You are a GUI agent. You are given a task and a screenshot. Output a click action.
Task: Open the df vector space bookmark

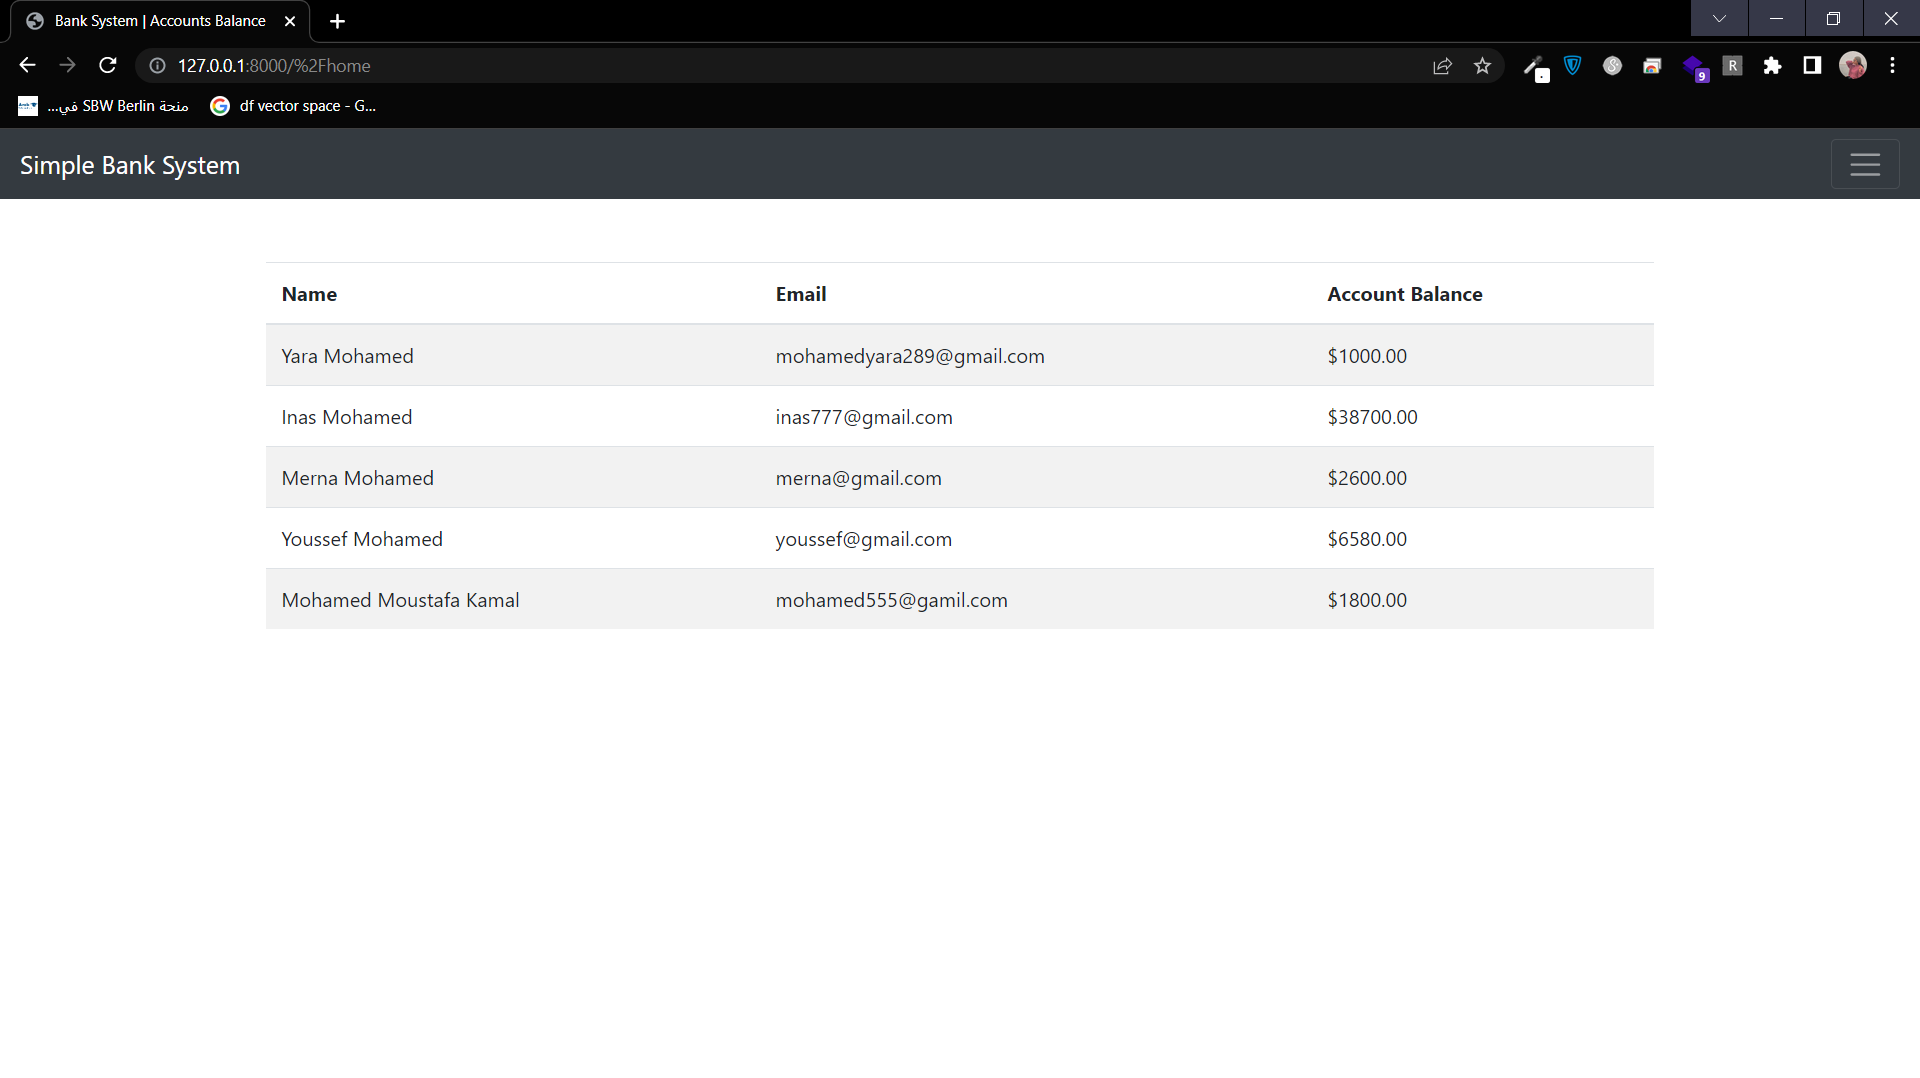[293, 105]
